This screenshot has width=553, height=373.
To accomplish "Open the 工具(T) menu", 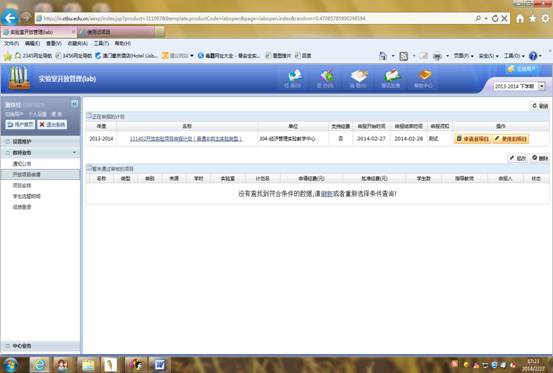I will click(x=101, y=43).
